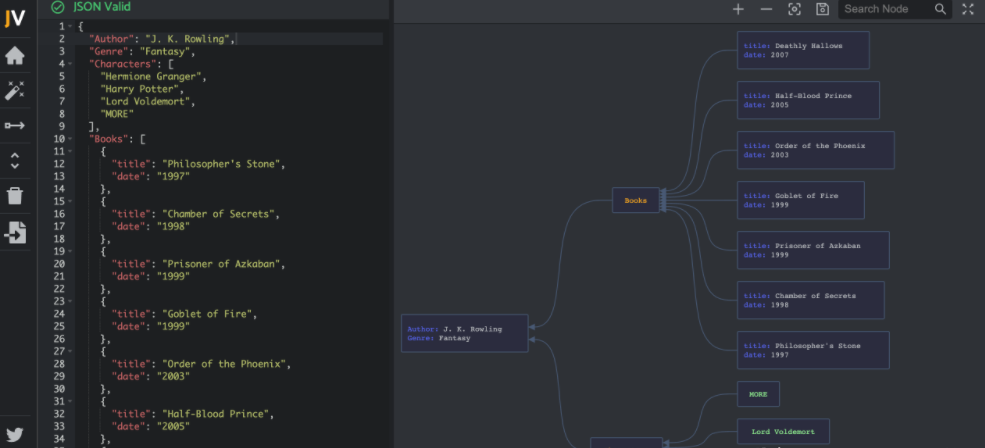985x448 pixels.
Task: Save the graph using the floppy disk icon
Action: coord(822,9)
